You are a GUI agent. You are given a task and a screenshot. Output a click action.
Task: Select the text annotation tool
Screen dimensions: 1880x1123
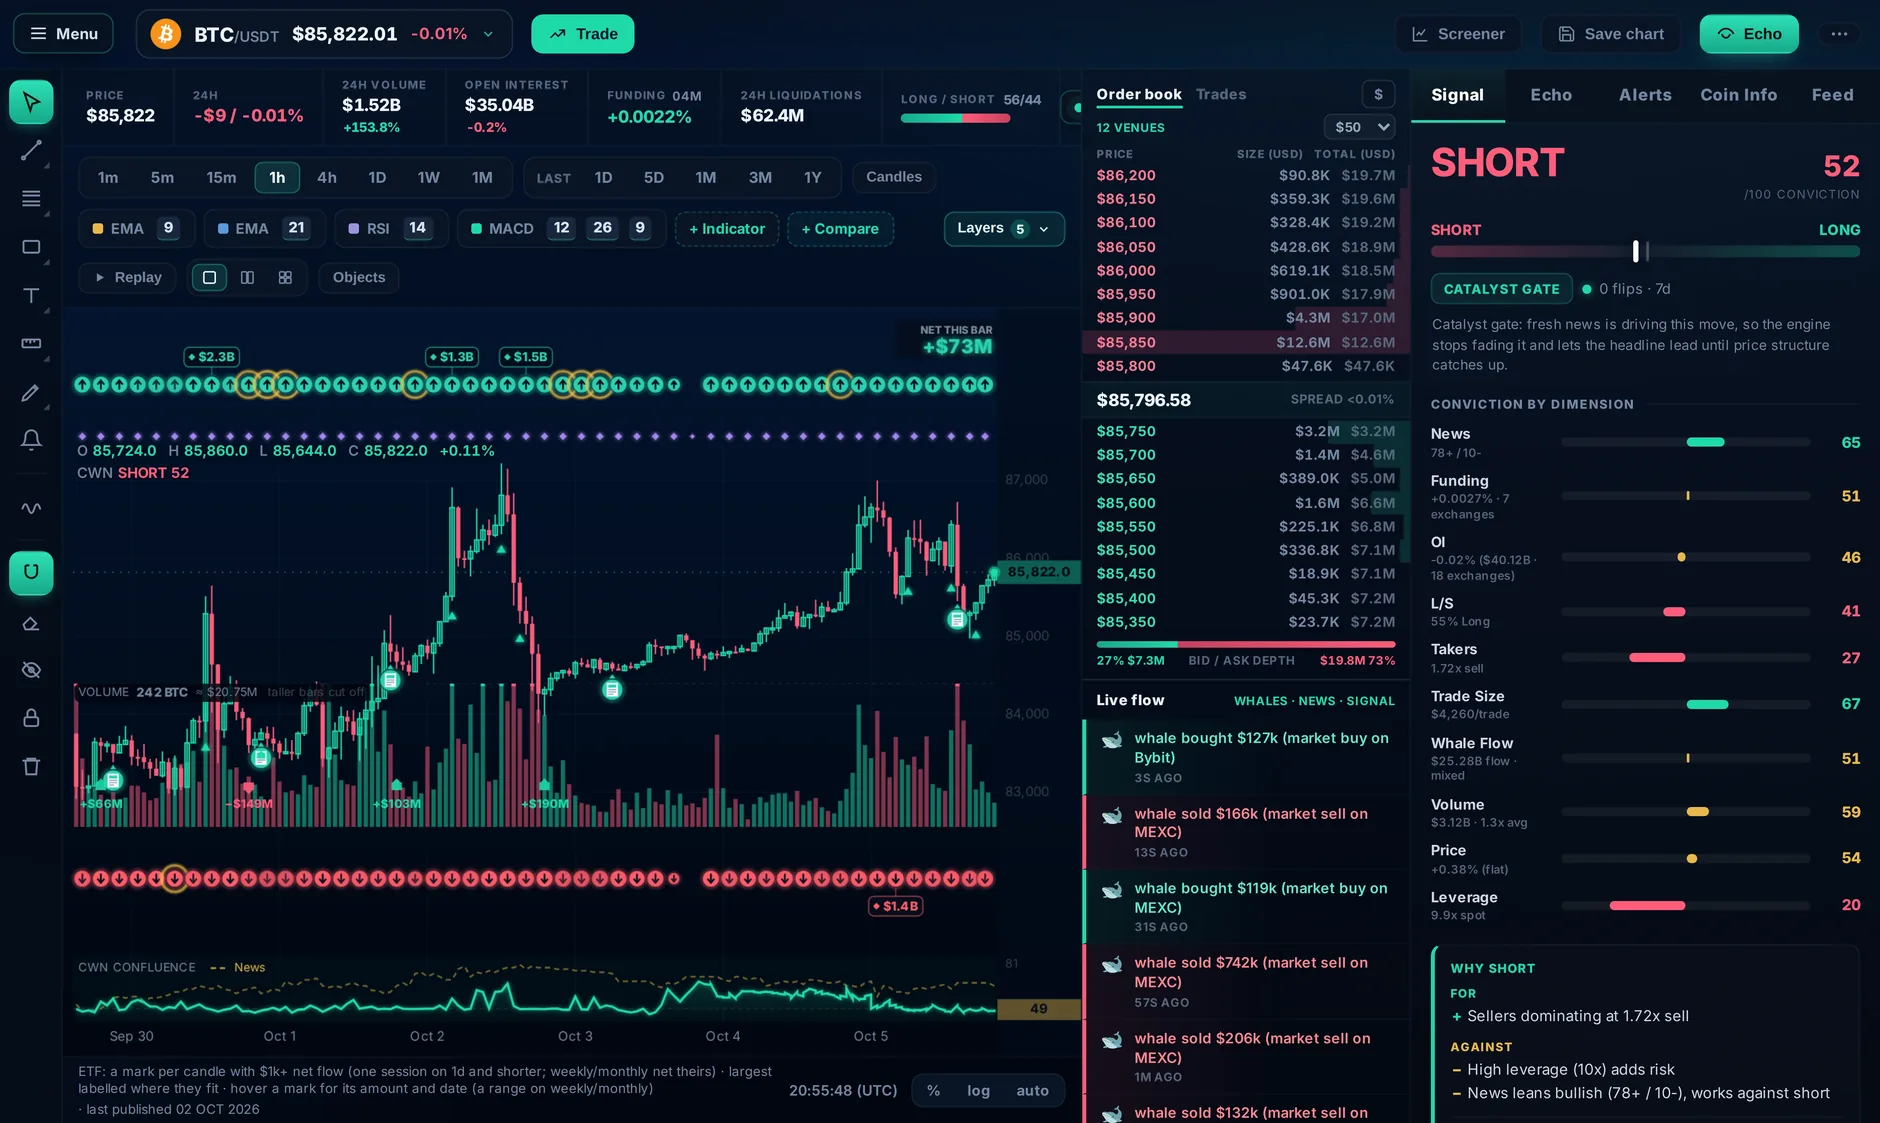tap(31, 295)
